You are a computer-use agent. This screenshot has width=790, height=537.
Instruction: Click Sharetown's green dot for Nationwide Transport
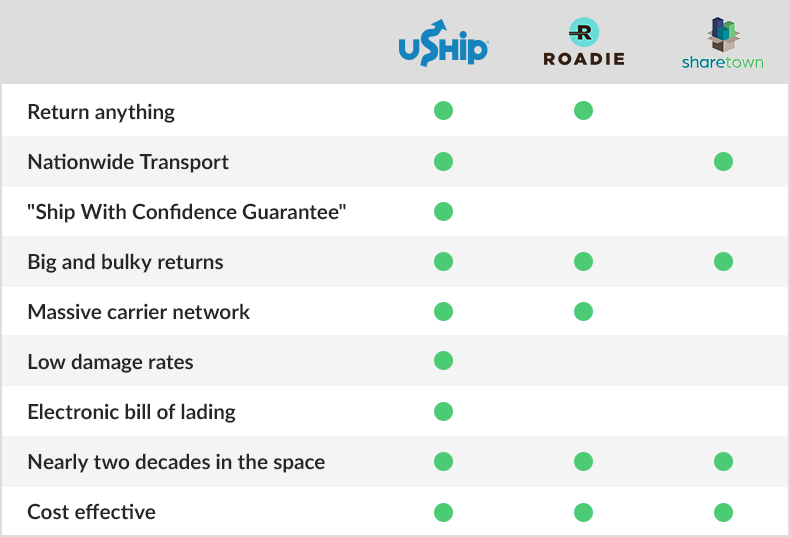point(723,161)
